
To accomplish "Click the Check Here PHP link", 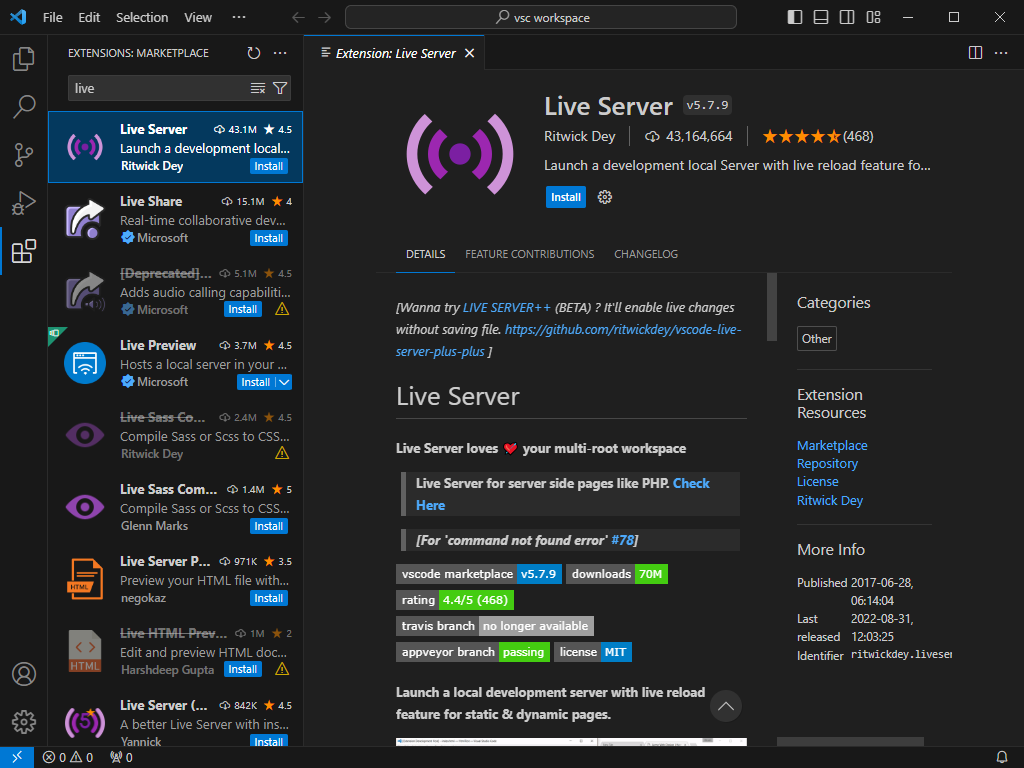I will pyautogui.click(x=691, y=483).
